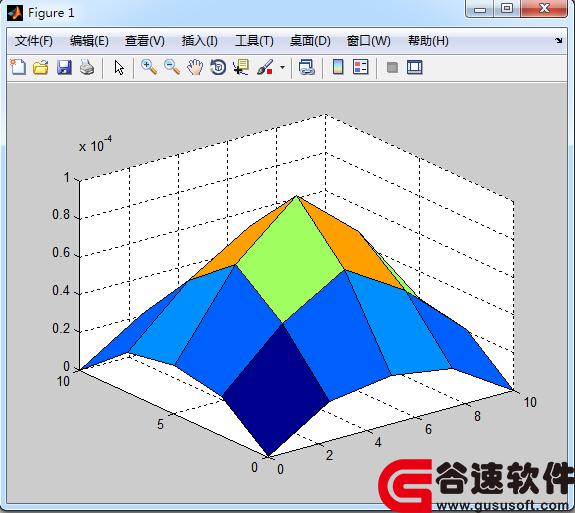Enable the Pan hand tool
Screen dimensions: 575x513
click(x=195, y=67)
